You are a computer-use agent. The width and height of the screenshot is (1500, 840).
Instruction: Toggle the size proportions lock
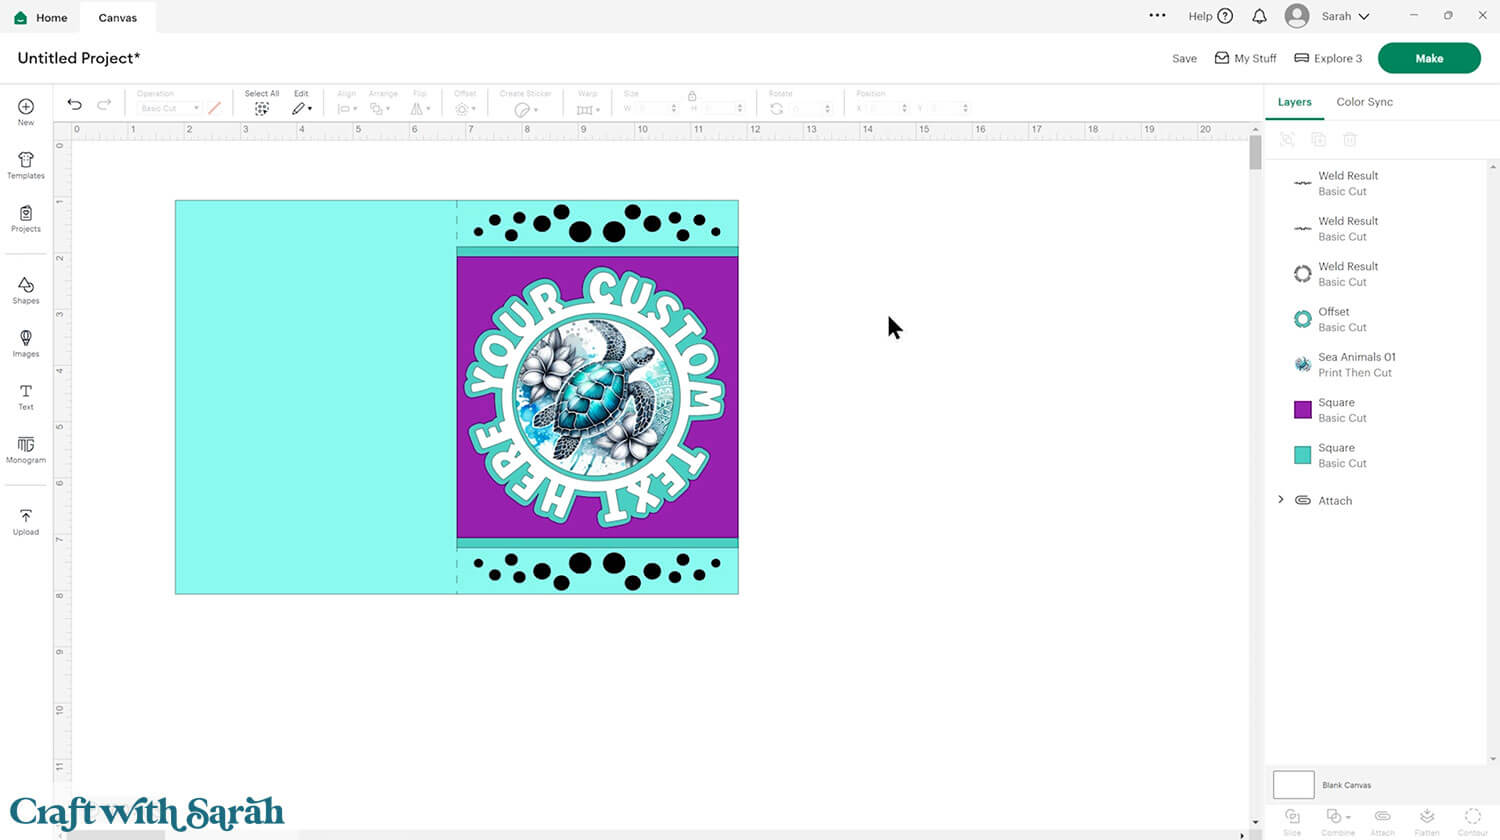tap(691, 95)
